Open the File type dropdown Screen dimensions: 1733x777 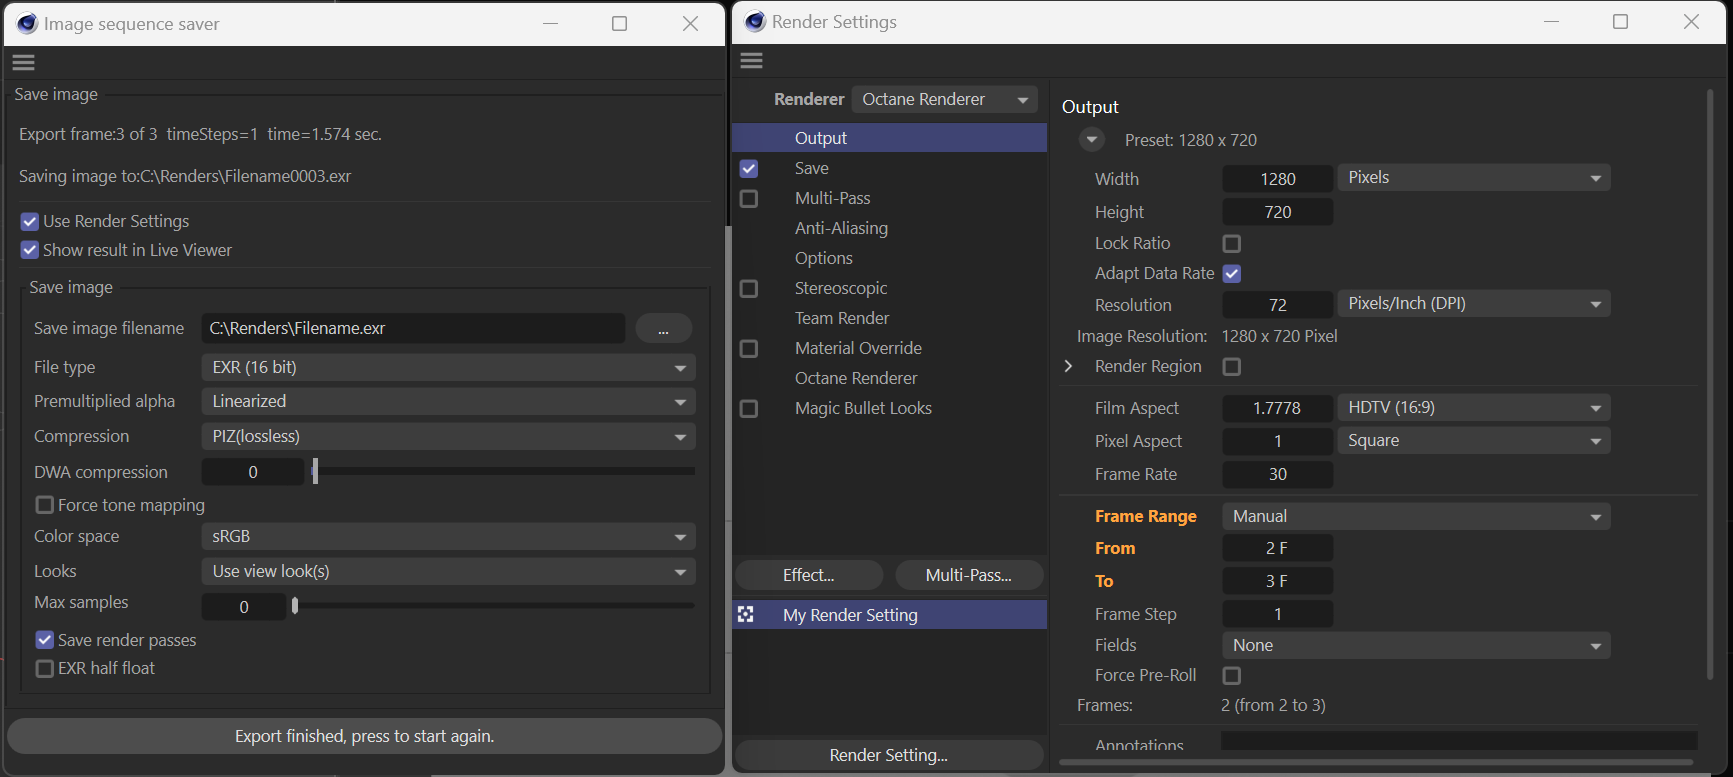tap(448, 367)
